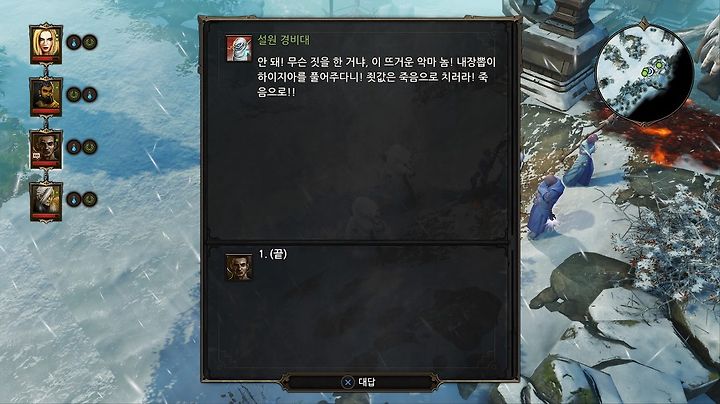
Task: Select the white-haired character's party portrait
Action: coord(45,201)
